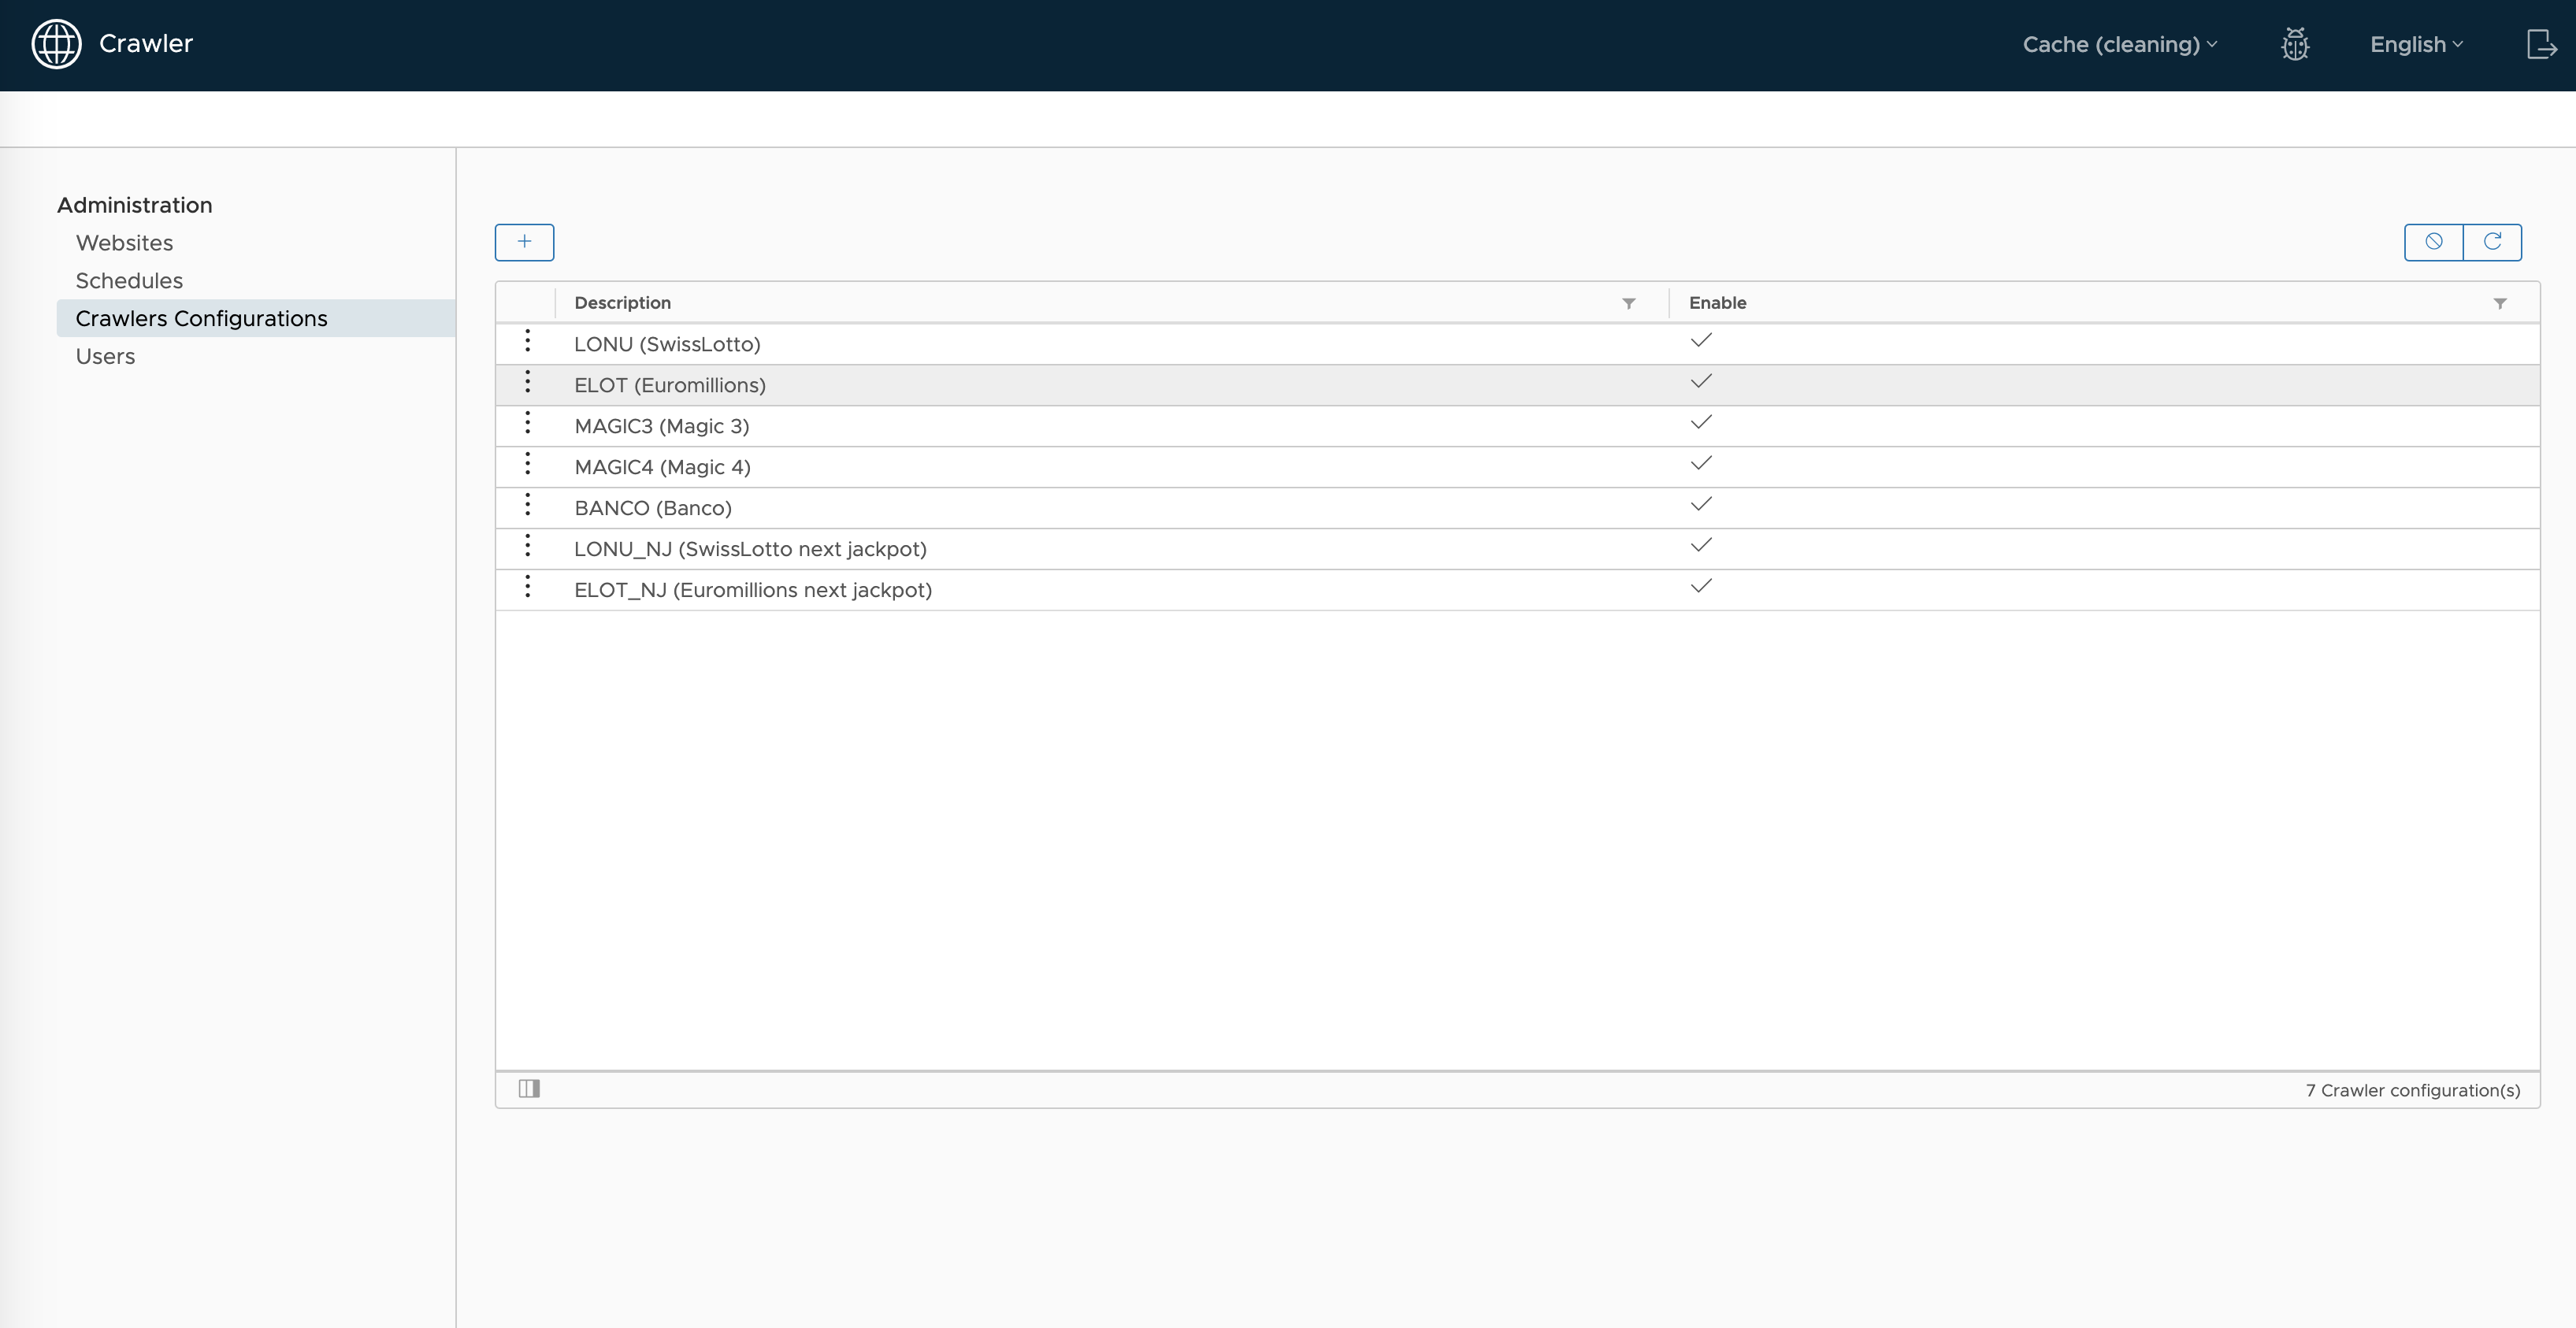Open the Description column filter
Viewport: 2576px width, 1328px height.
click(1628, 303)
